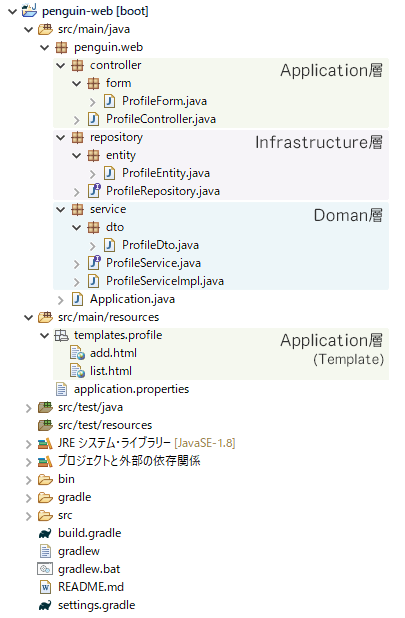Click the service package icon

click(x=77, y=209)
